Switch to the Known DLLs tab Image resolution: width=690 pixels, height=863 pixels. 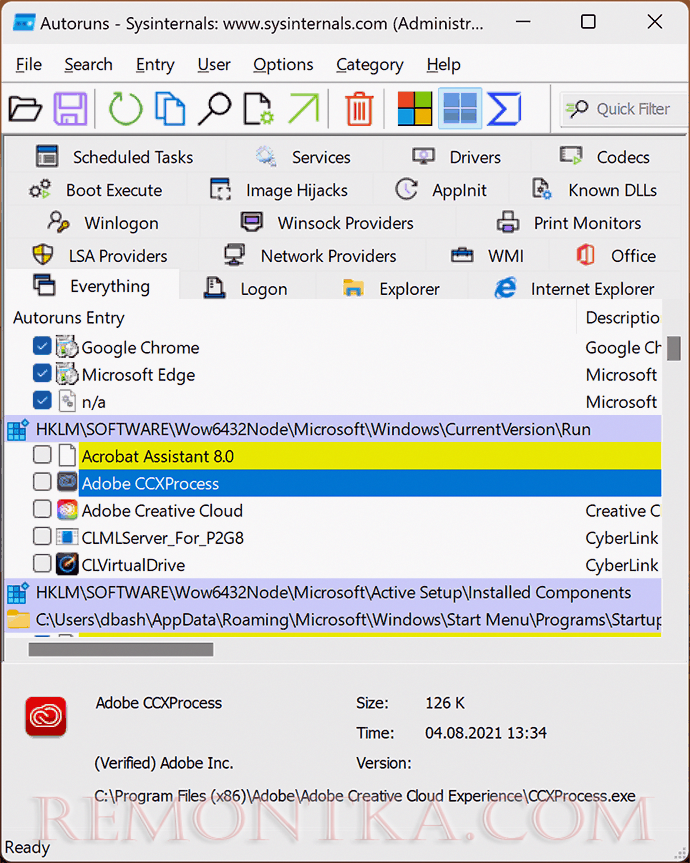pos(595,190)
